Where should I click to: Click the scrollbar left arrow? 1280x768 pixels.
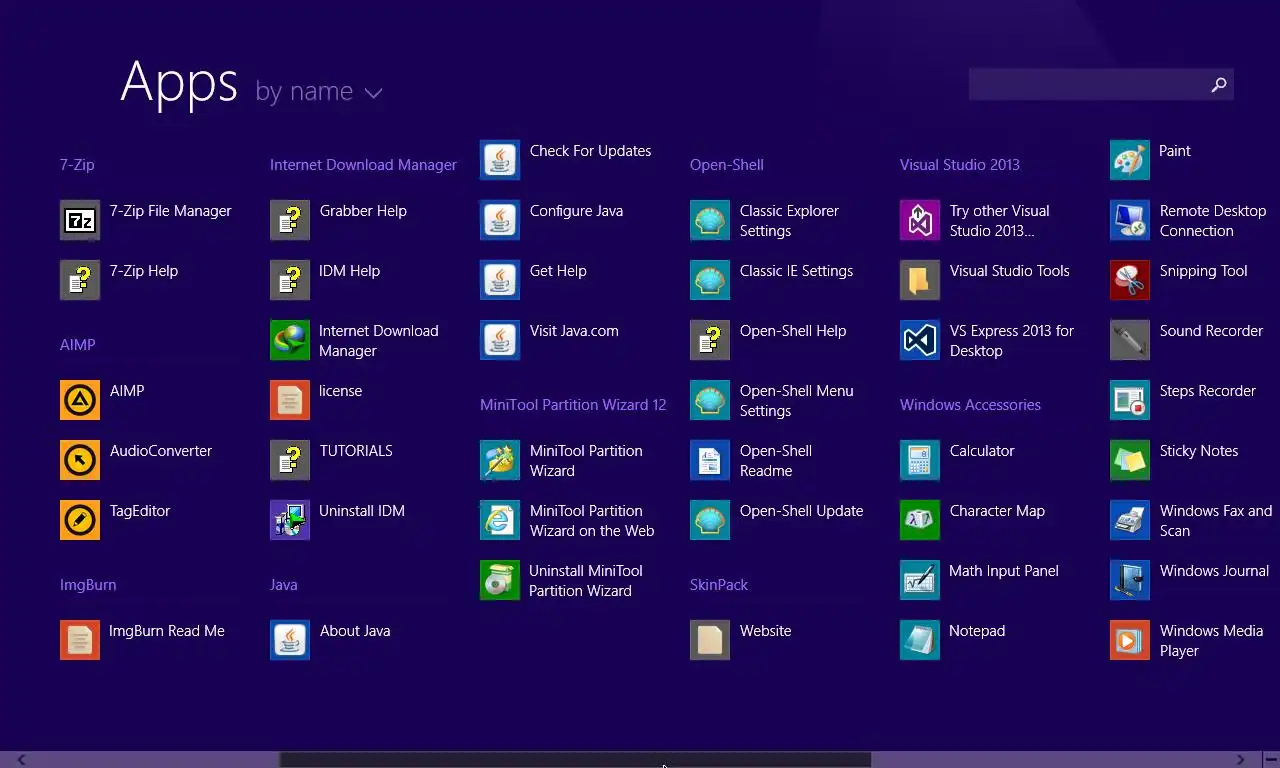(x=21, y=760)
